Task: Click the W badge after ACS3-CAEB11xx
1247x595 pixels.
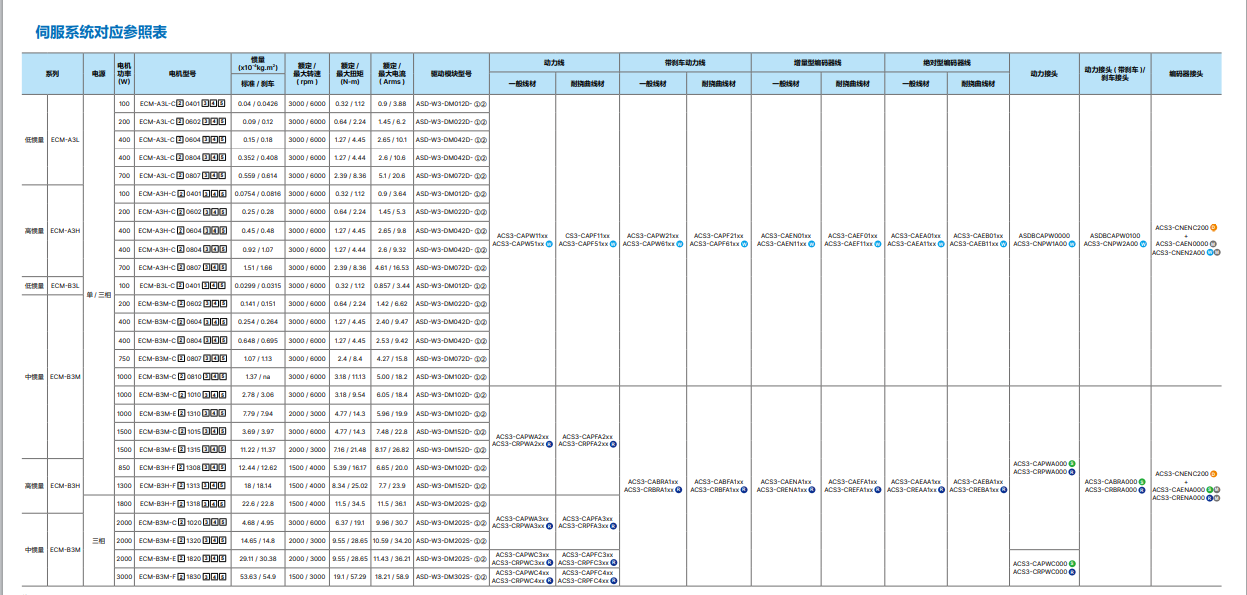Action: pyautogui.click(x=1006, y=243)
